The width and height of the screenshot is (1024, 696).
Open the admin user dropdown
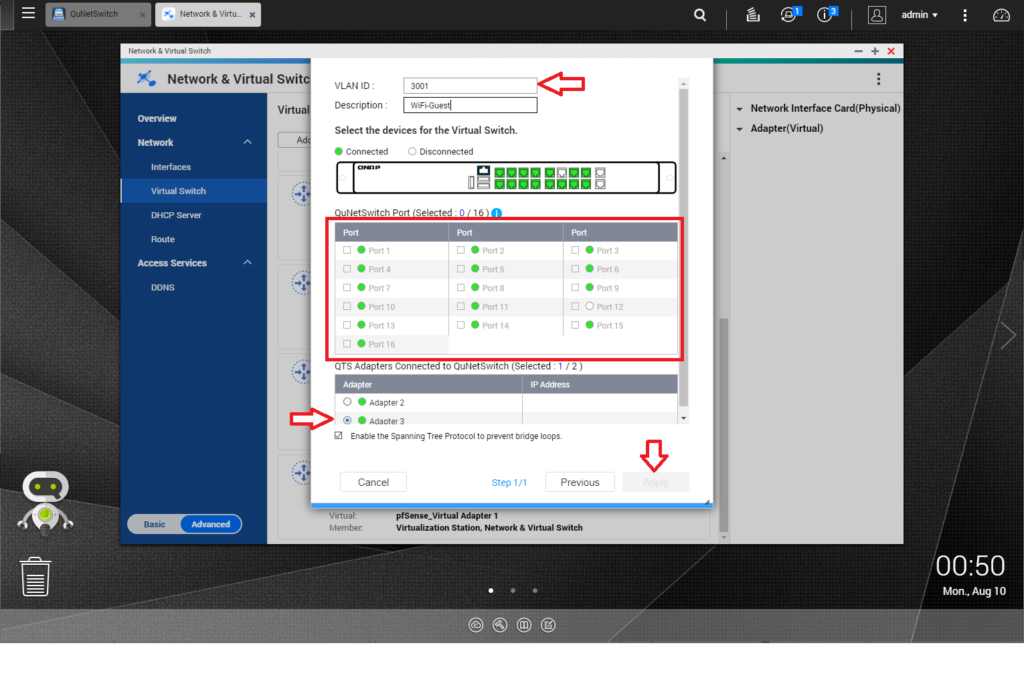point(920,14)
